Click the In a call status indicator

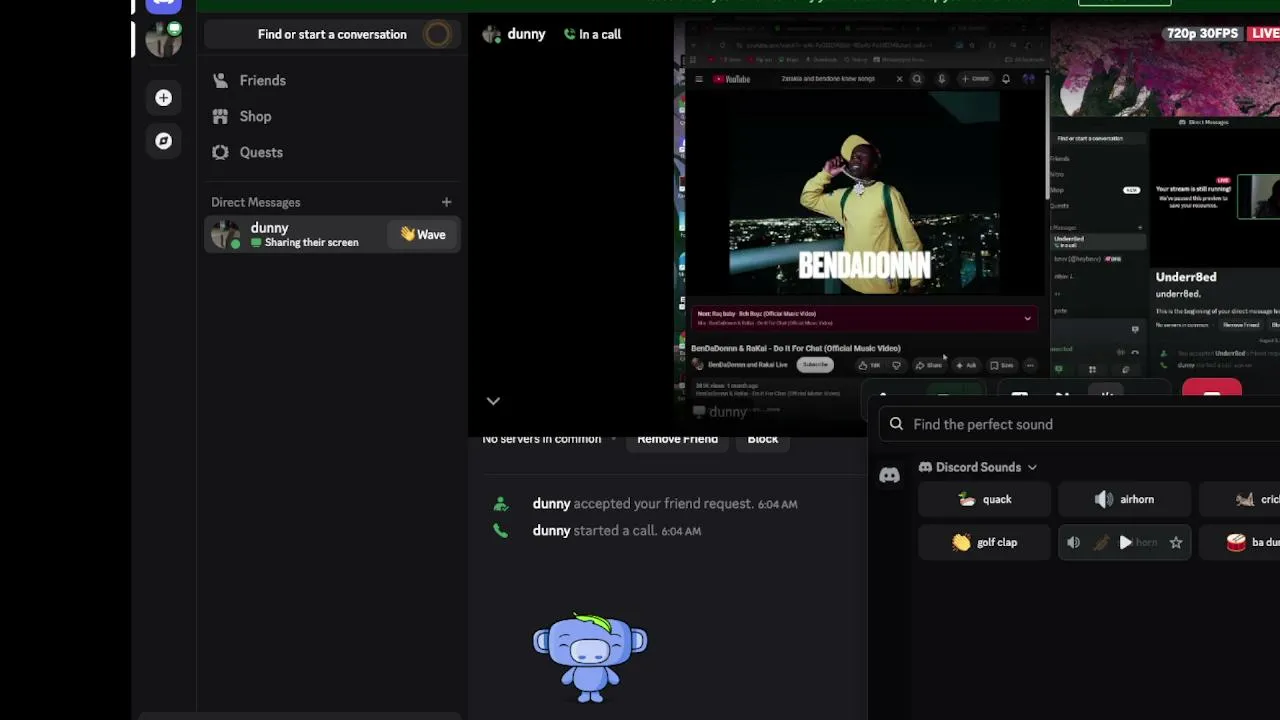pyautogui.click(x=592, y=34)
